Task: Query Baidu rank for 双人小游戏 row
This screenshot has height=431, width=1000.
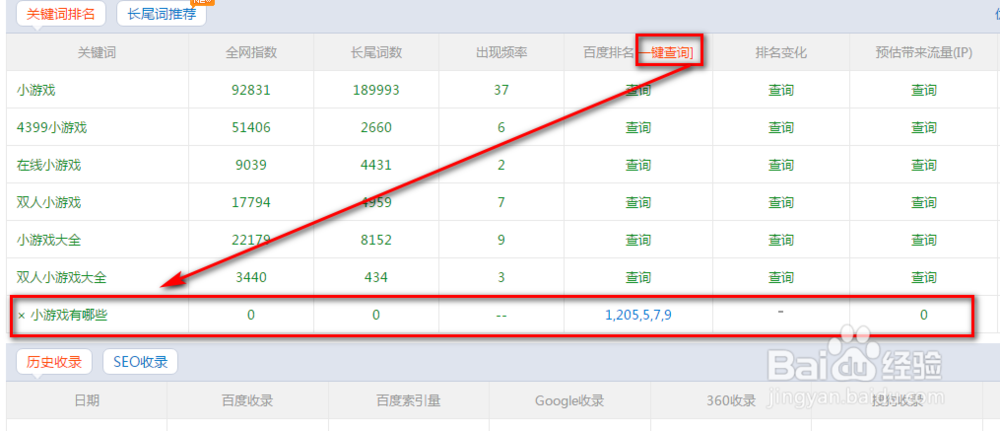Action: click(638, 203)
